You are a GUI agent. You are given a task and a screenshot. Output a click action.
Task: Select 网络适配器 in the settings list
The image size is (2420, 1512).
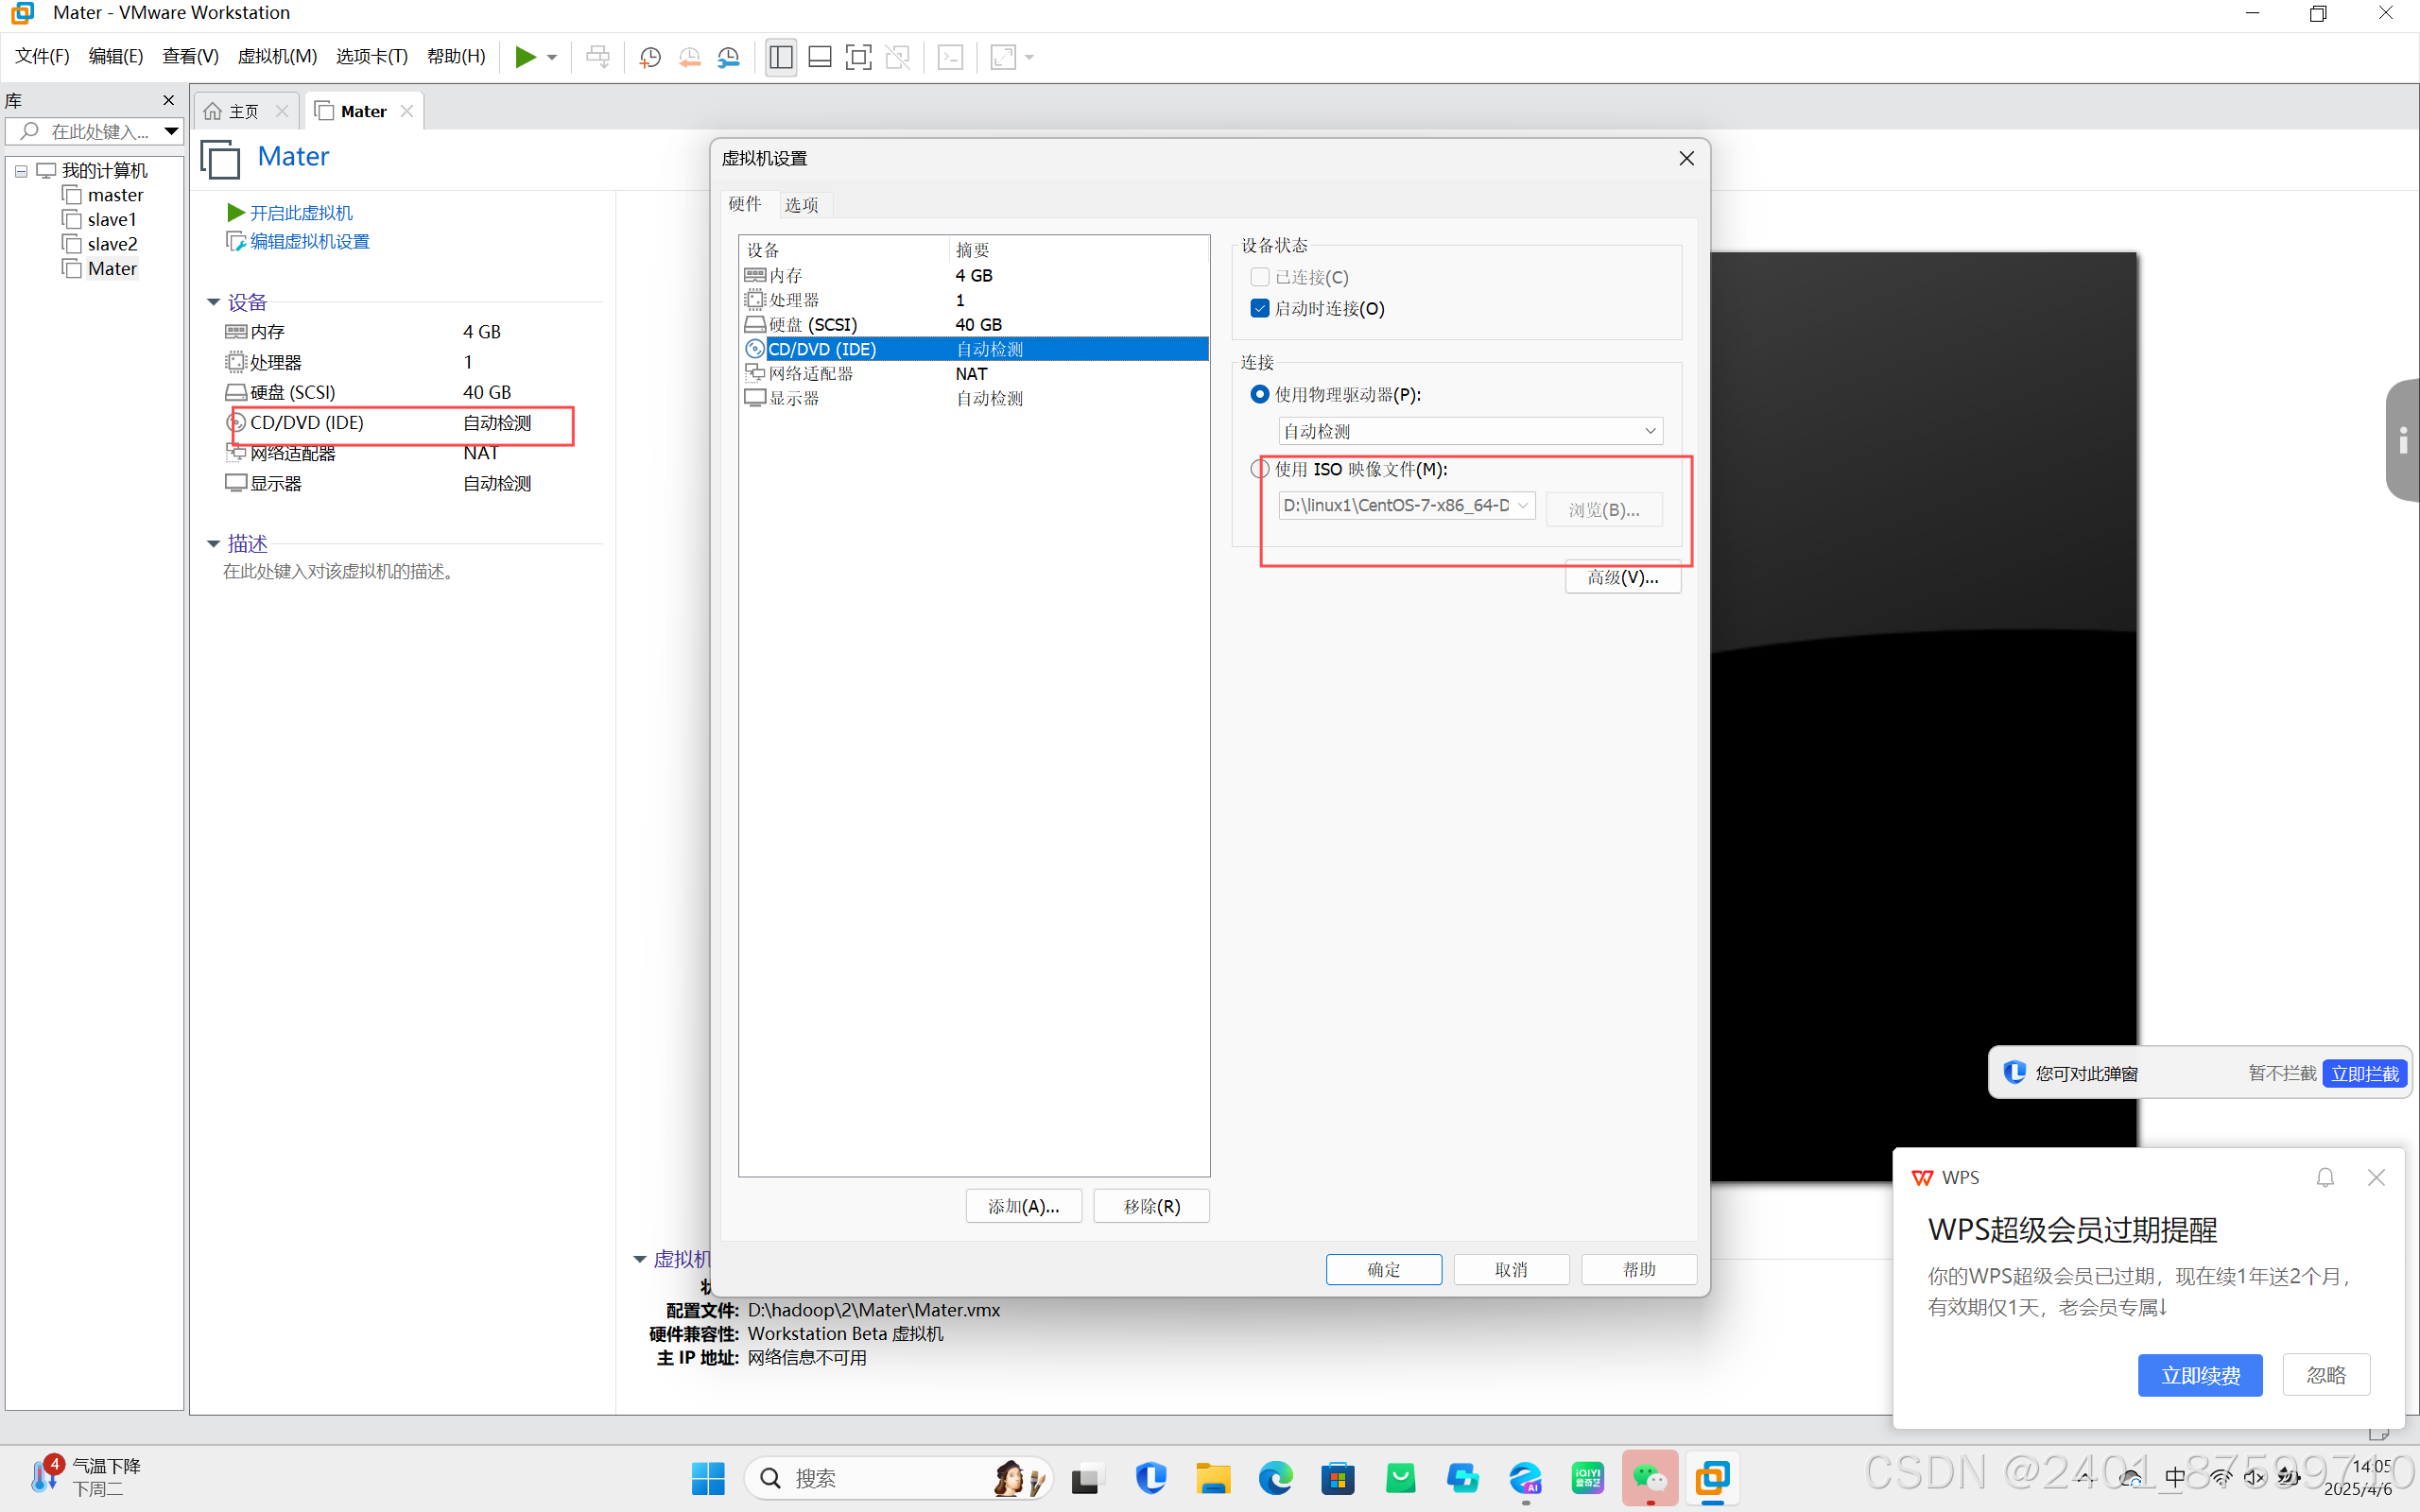(974, 374)
